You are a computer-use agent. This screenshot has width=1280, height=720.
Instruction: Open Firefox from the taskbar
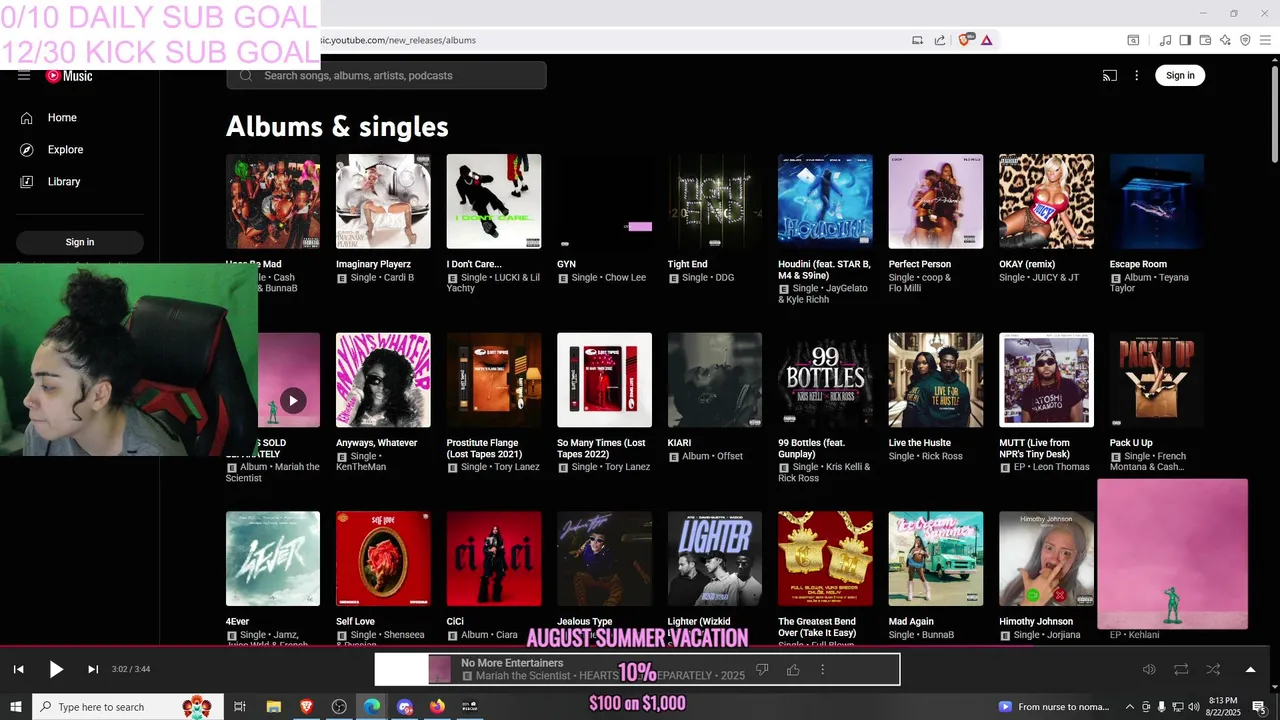click(437, 707)
